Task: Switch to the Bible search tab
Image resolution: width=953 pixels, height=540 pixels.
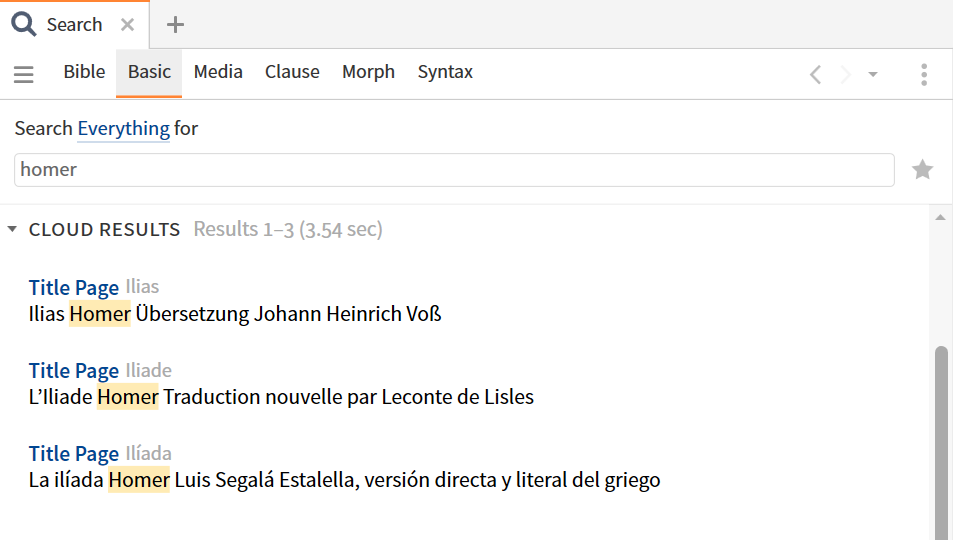Action: point(84,72)
